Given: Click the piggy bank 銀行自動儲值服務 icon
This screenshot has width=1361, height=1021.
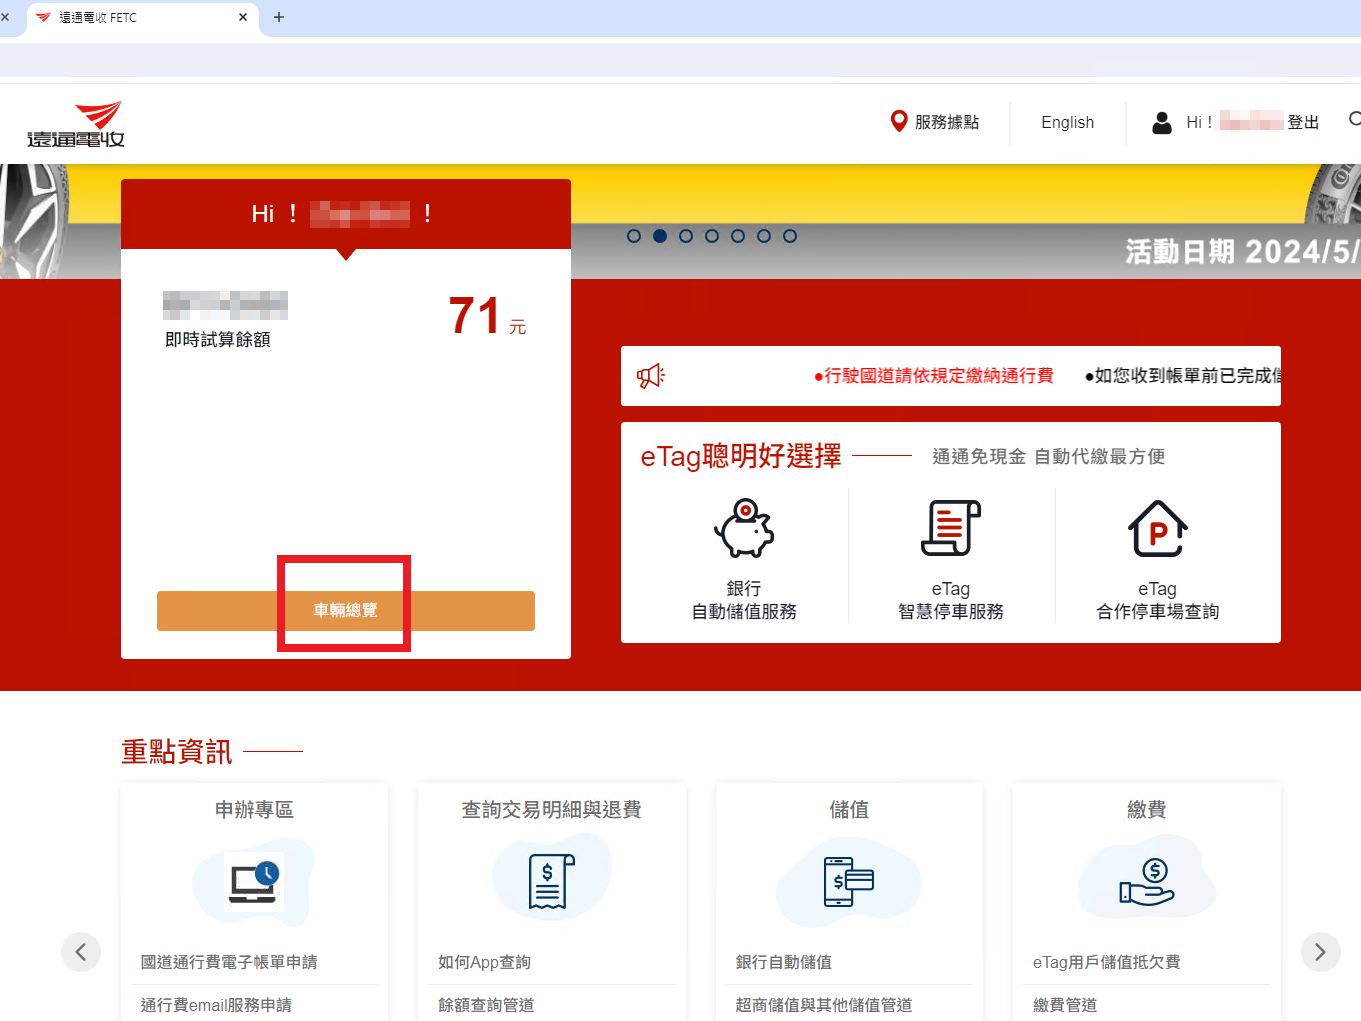Looking at the screenshot, I should [744, 528].
